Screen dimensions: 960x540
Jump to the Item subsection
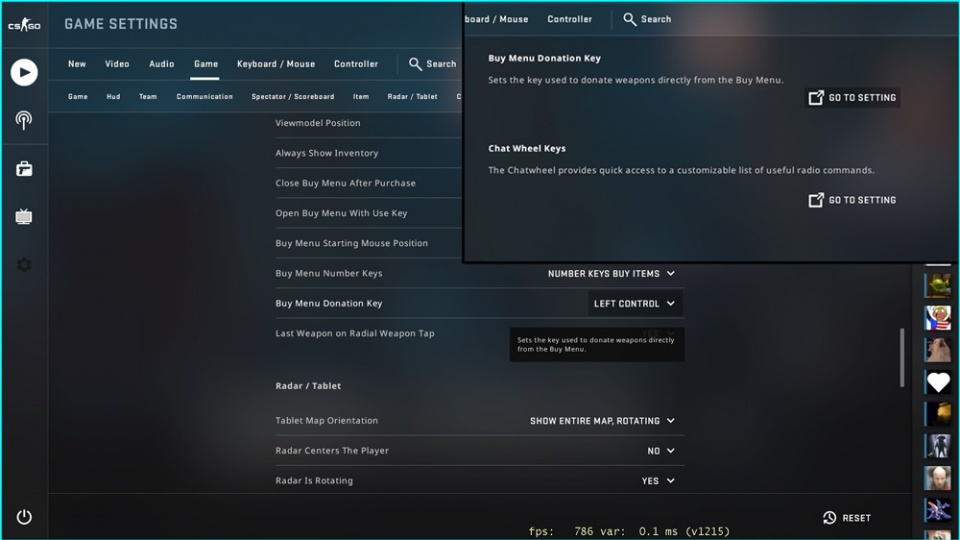tap(361, 97)
